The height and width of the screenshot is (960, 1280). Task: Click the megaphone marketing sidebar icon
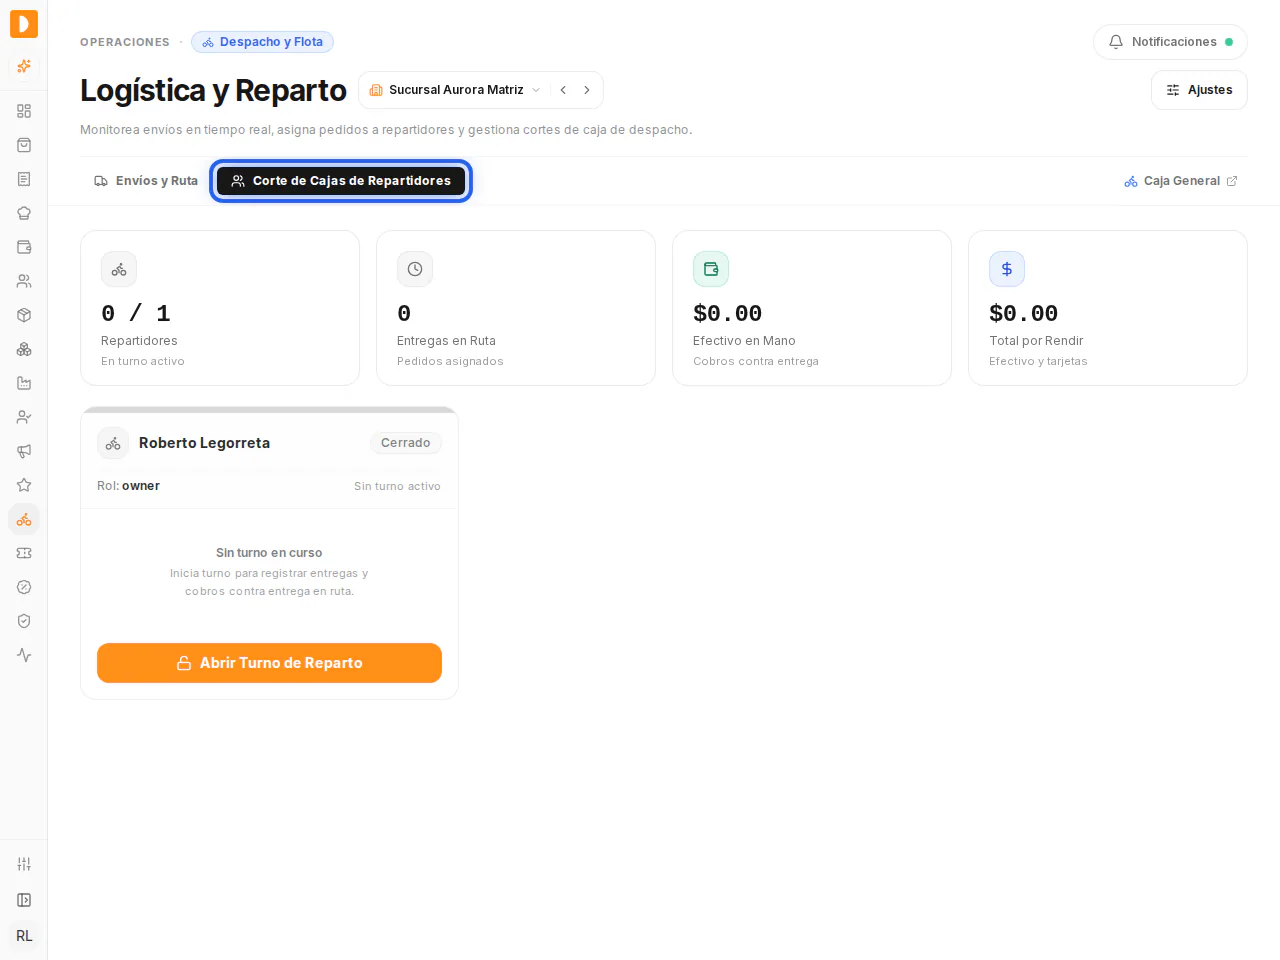pos(24,451)
